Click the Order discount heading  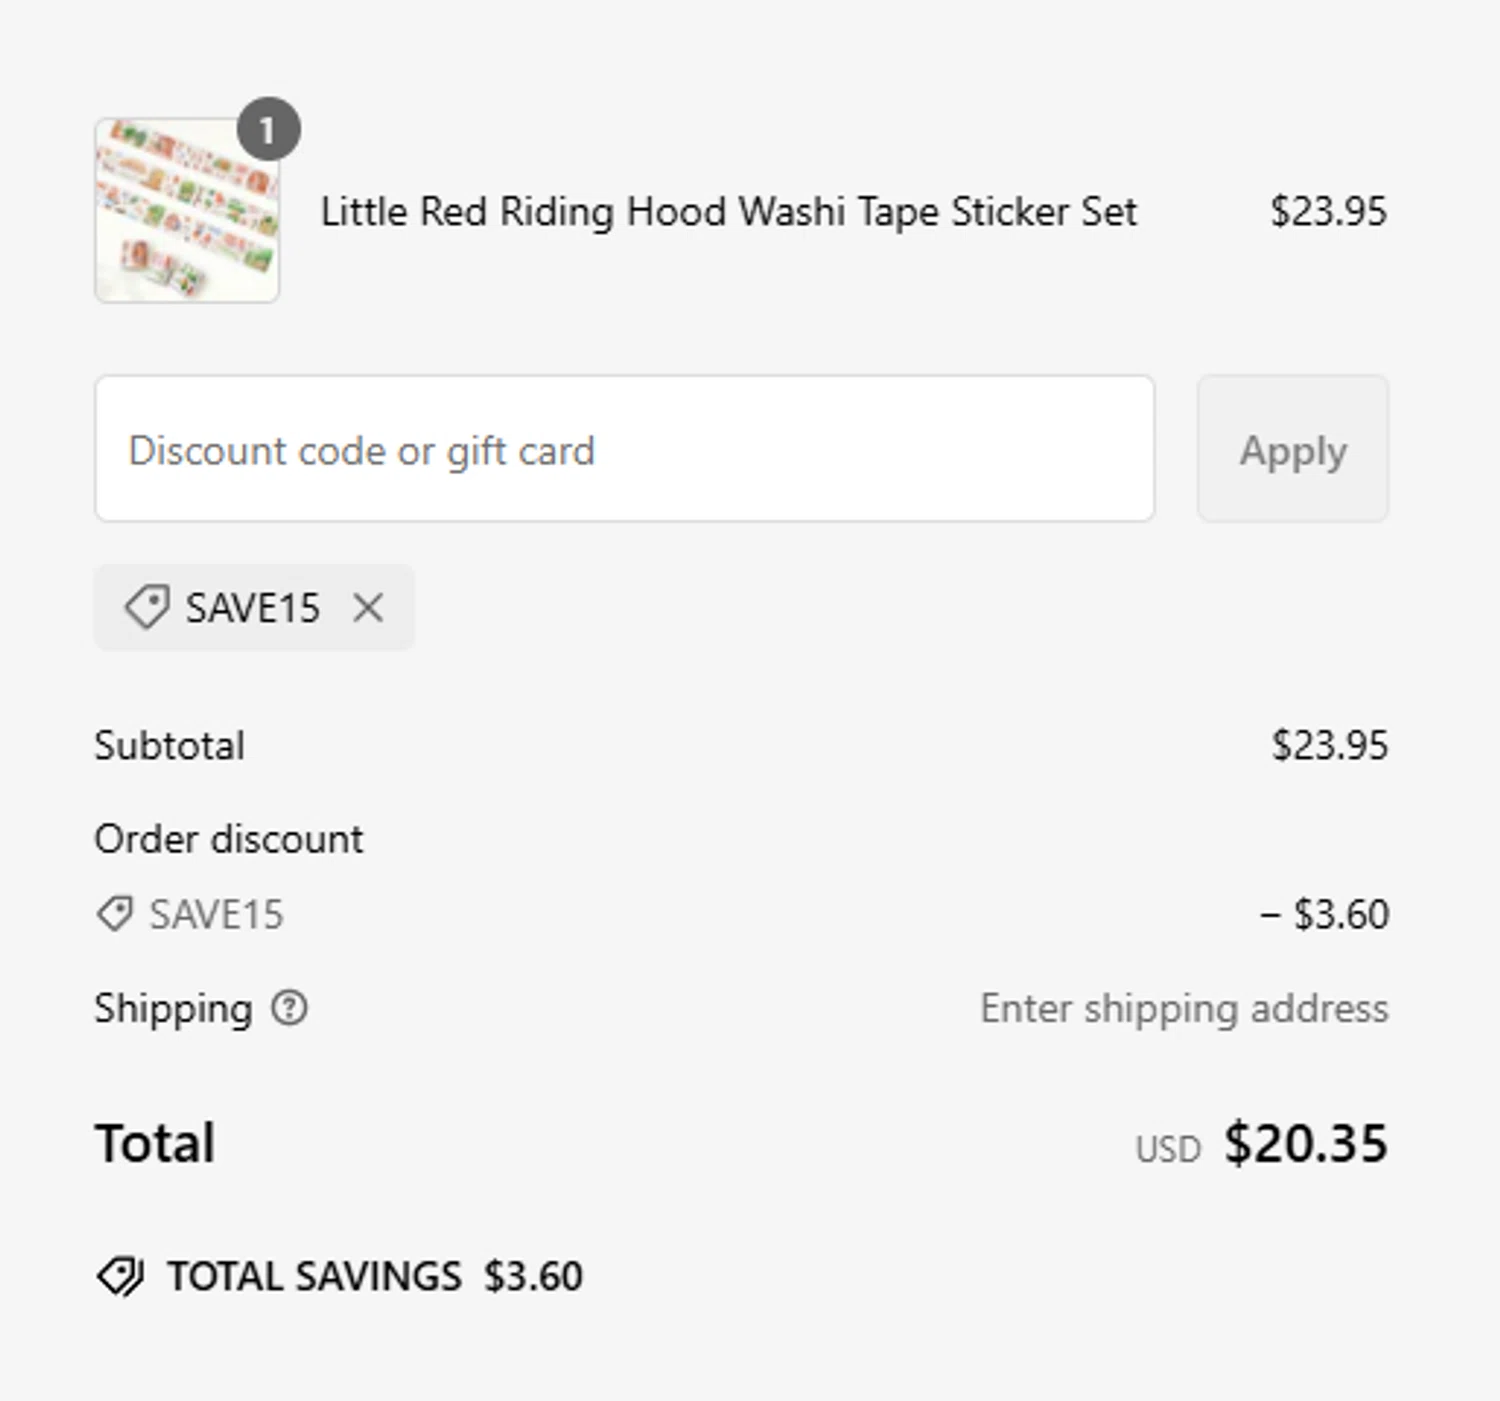(x=228, y=839)
